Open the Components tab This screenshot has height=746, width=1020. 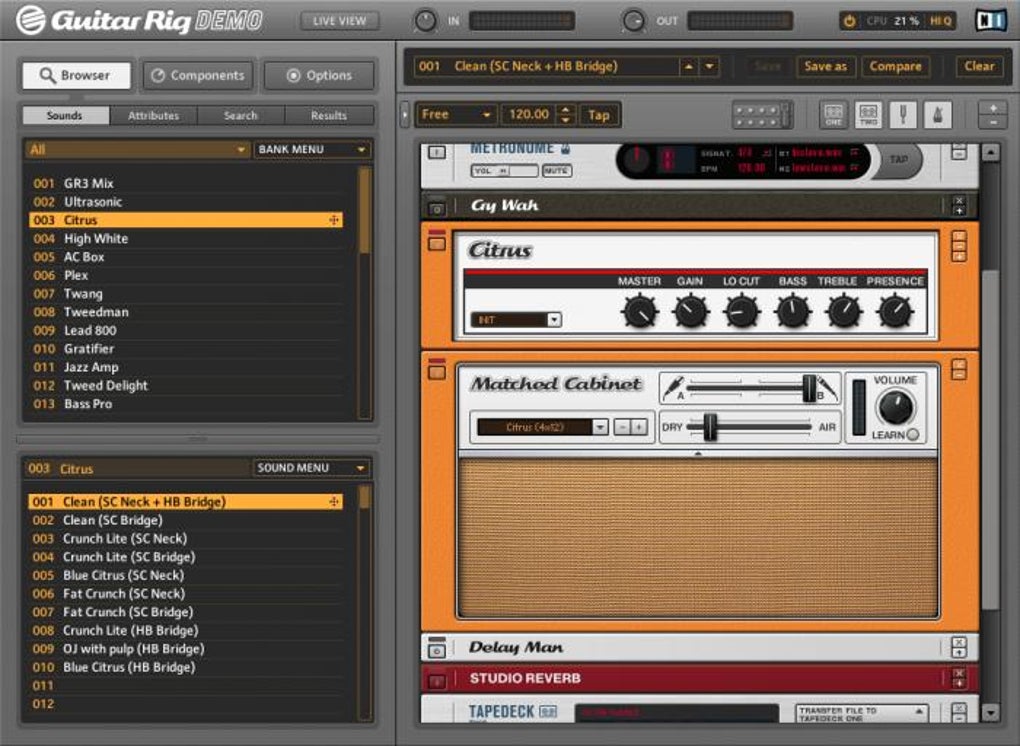[198, 75]
